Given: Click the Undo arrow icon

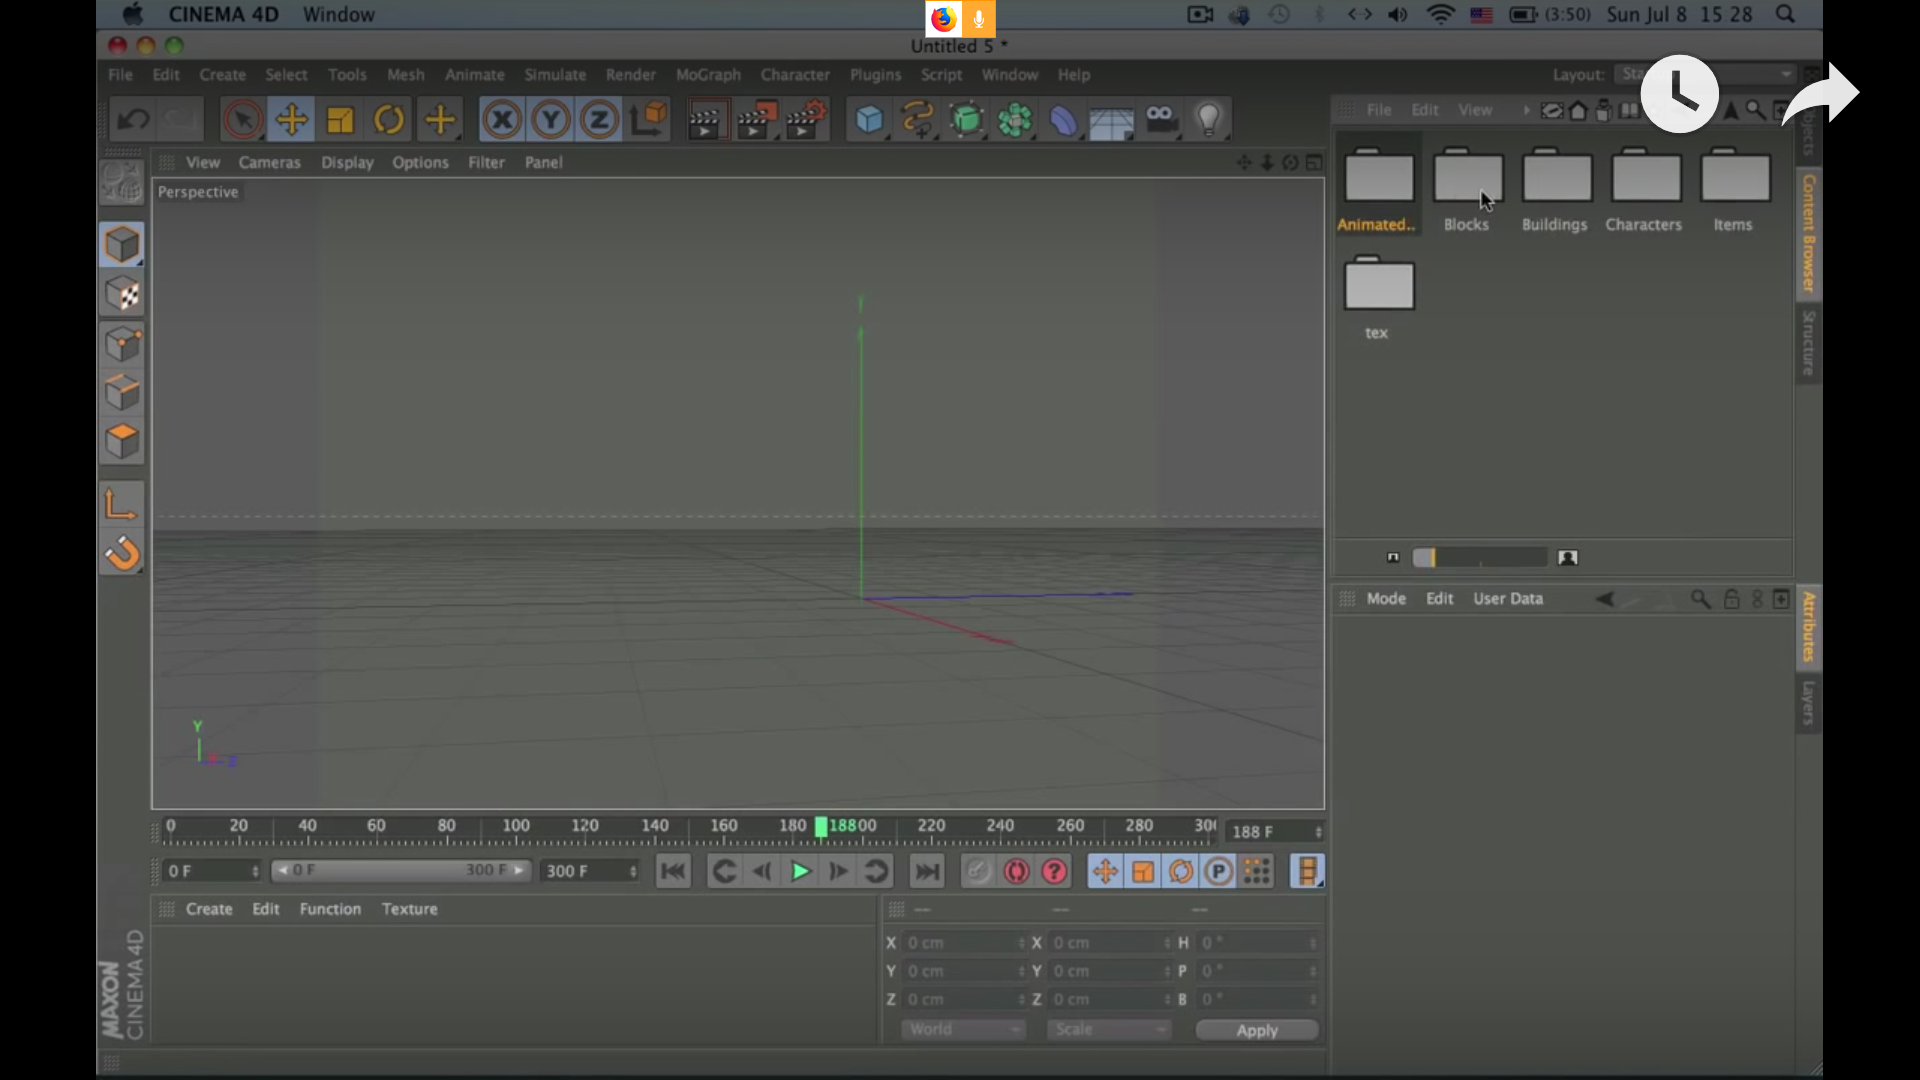Looking at the screenshot, I should (x=133, y=120).
